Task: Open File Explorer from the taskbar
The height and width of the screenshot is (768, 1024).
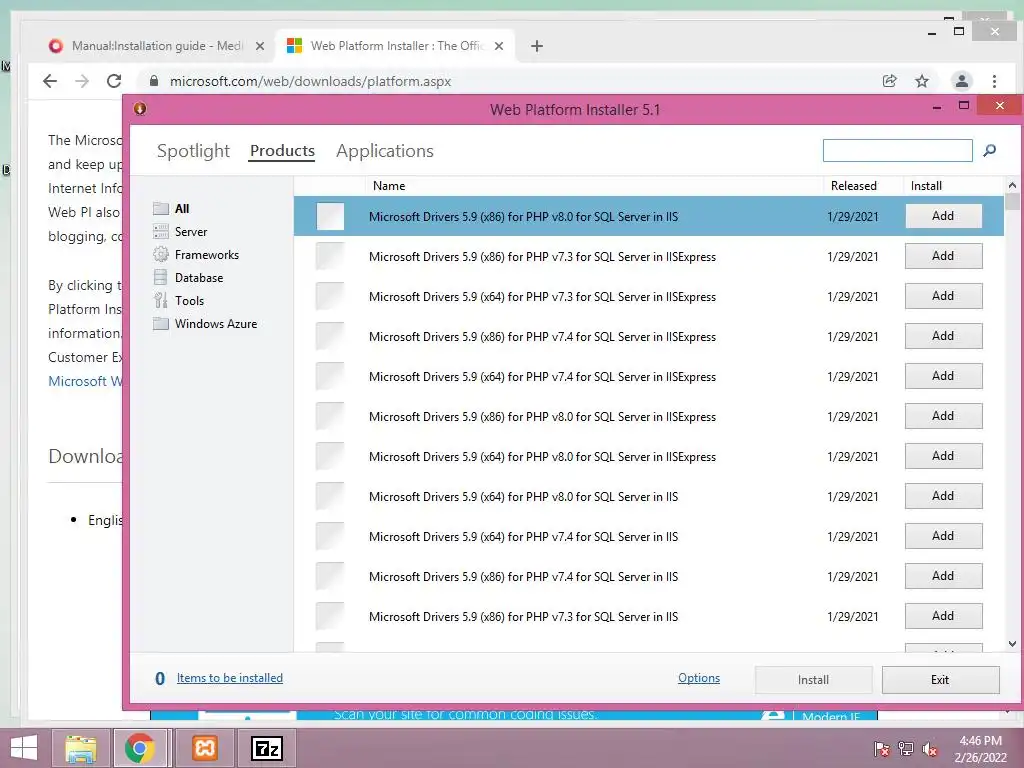Action: click(80, 748)
